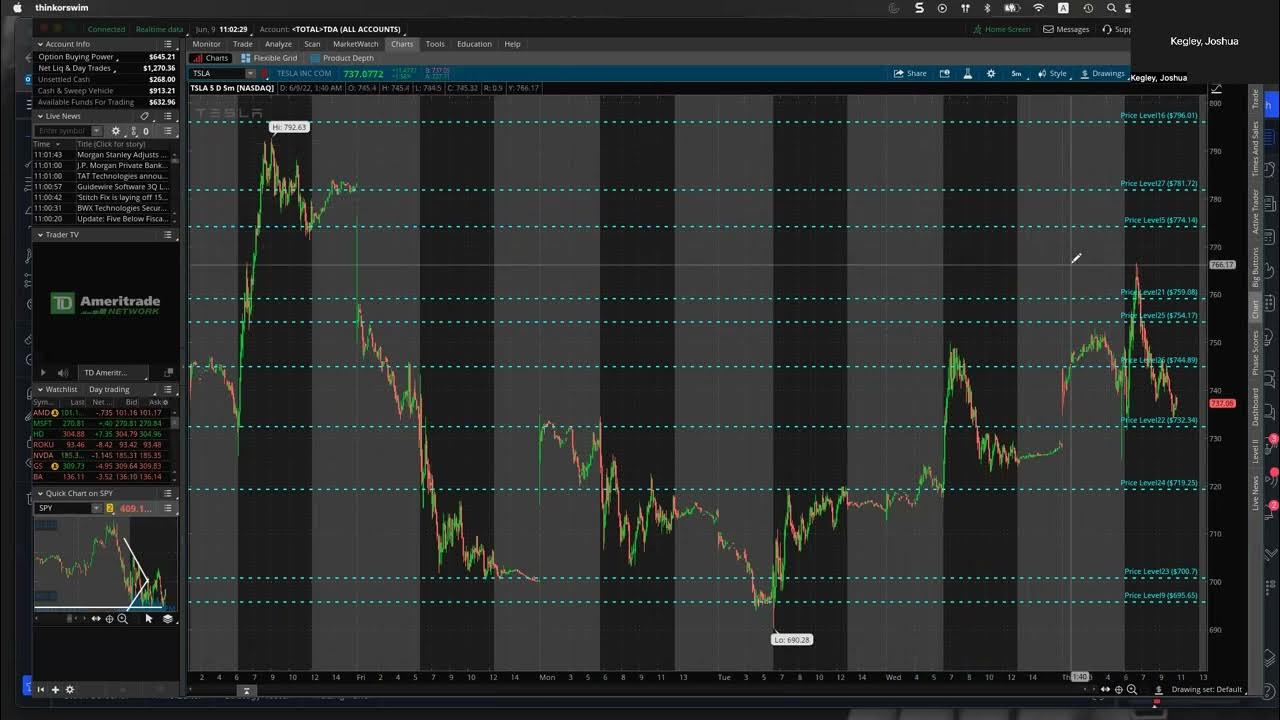Open the Help tab
This screenshot has width=1280, height=720.
pos(512,44)
